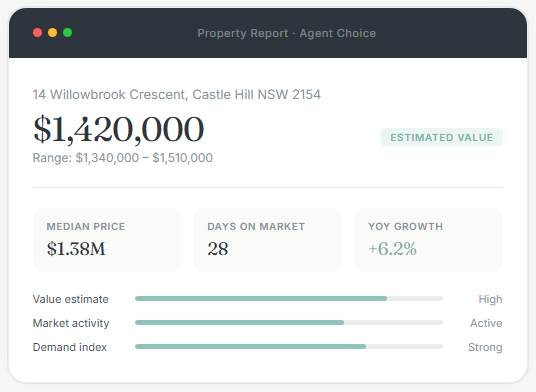Open the Days on Market card
Image resolution: width=536 pixels, height=392 pixels.
click(x=267, y=240)
